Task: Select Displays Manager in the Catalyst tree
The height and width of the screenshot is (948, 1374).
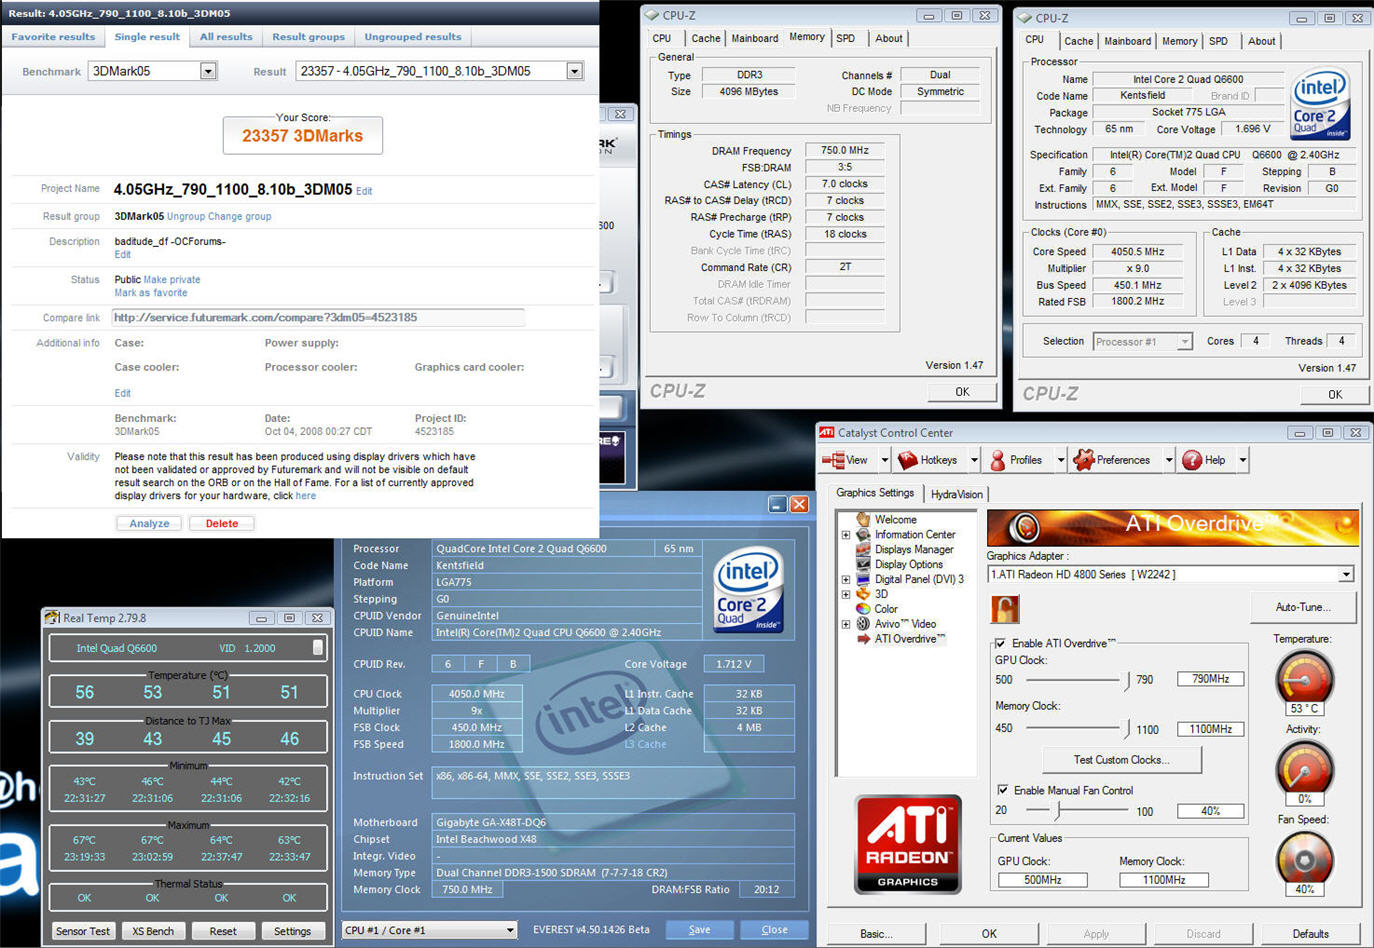Action: [x=914, y=550]
